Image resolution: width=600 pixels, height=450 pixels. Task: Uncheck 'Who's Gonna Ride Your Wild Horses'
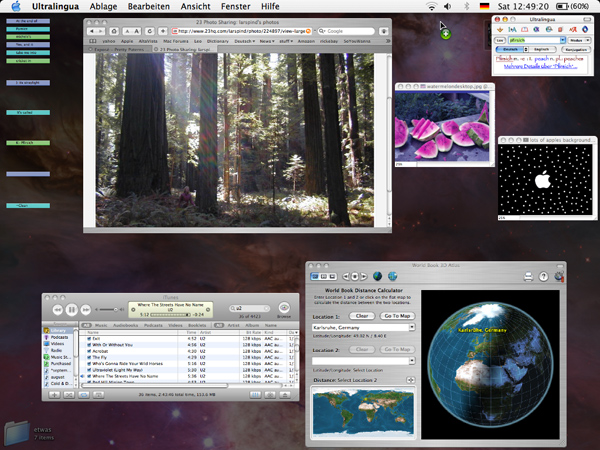89,364
